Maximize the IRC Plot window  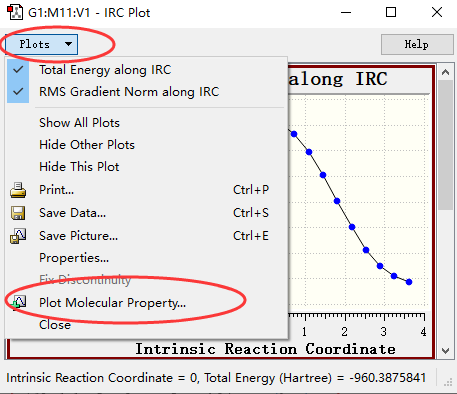pos(391,12)
